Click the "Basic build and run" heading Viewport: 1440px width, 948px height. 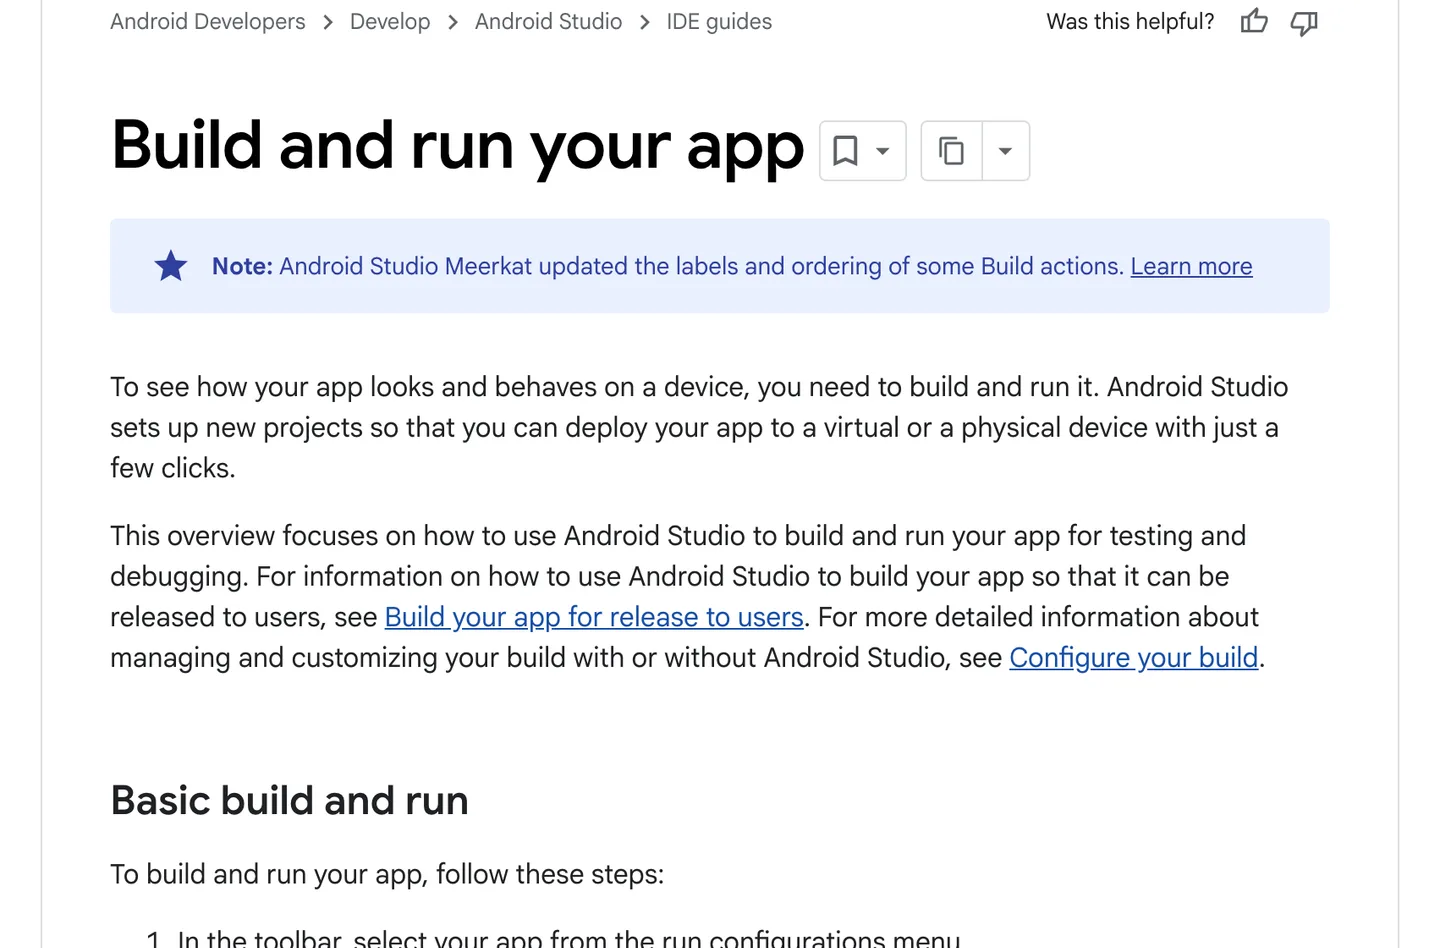click(x=290, y=800)
